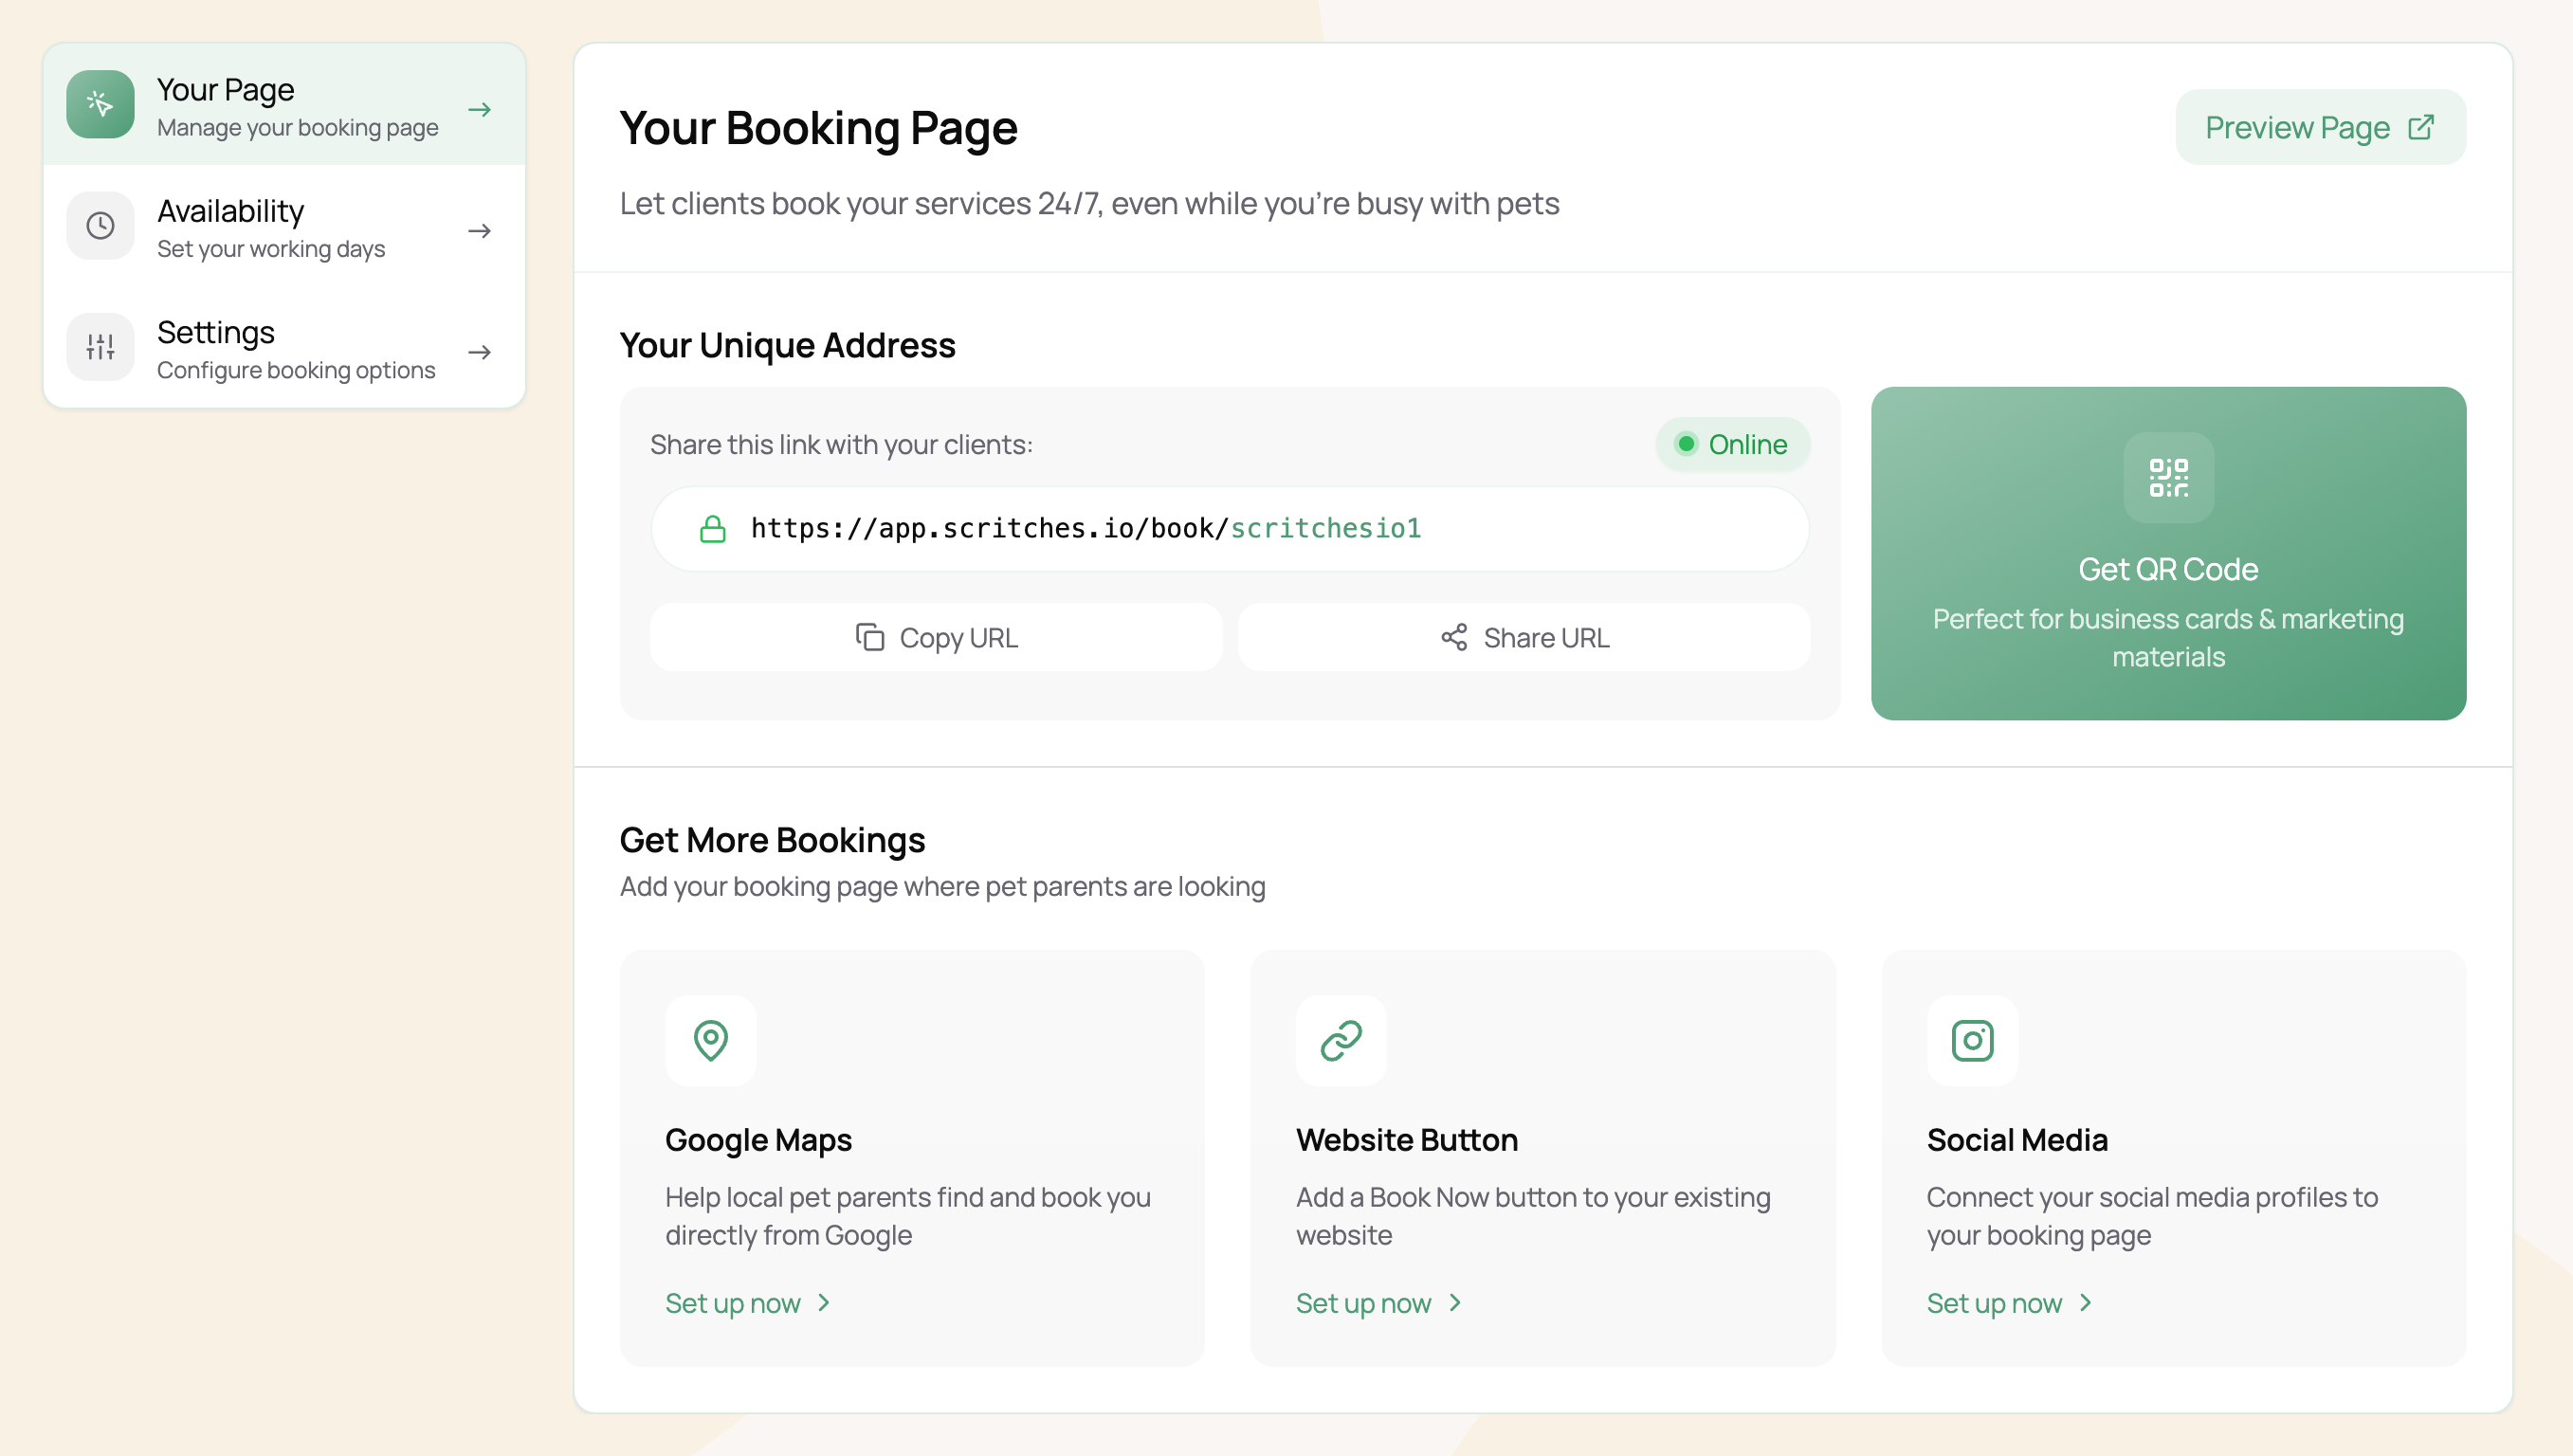Open the Settings menu item
The image size is (2573, 1456).
(x=284, y=348)
